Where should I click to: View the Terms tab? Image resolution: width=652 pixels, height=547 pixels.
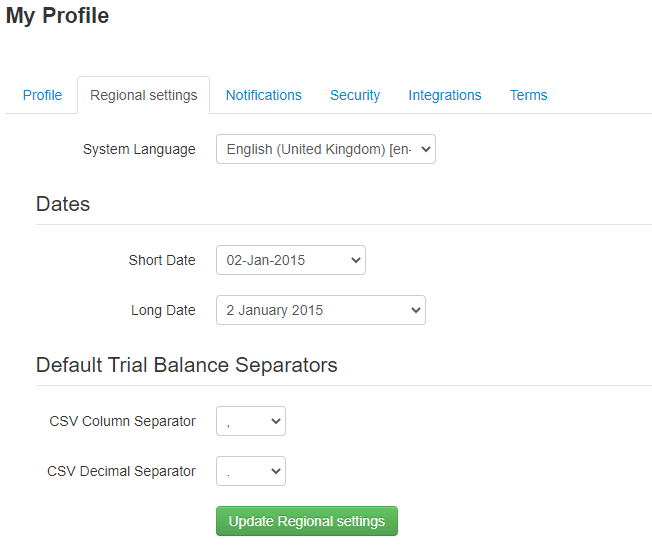pyautogui.click(x=528, y=95)
